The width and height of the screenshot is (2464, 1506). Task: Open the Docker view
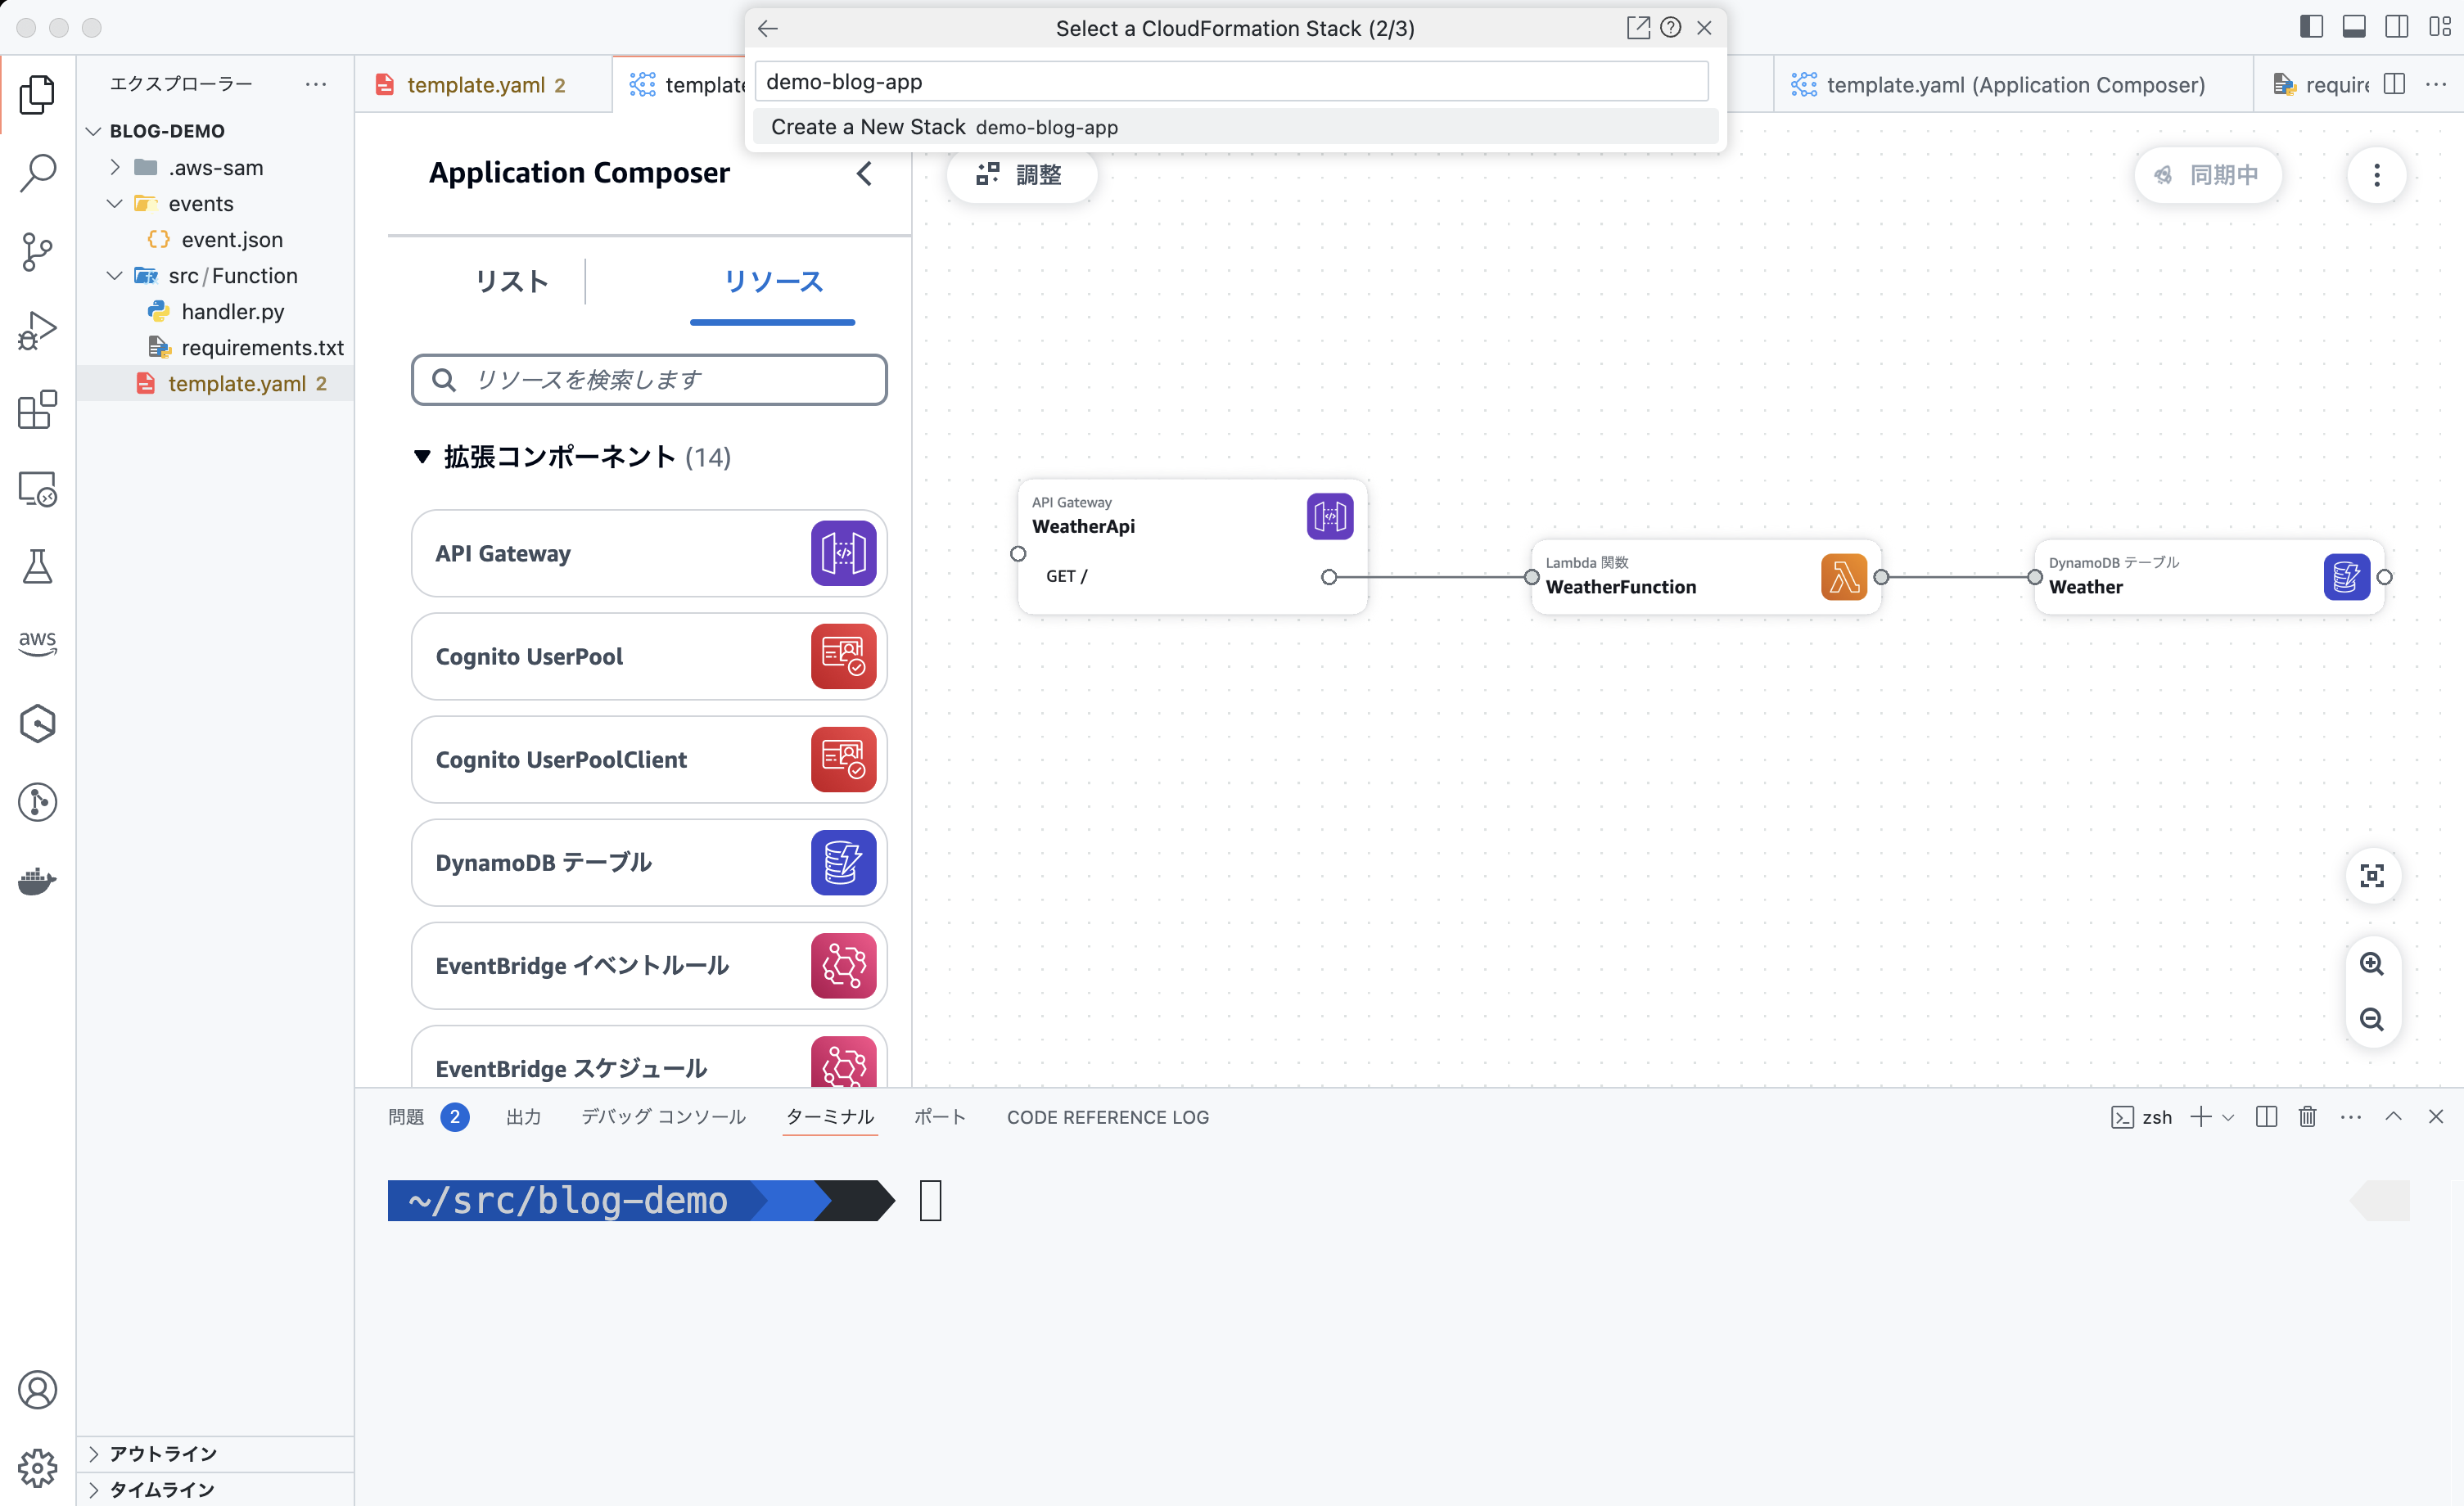tap(37, 881)
